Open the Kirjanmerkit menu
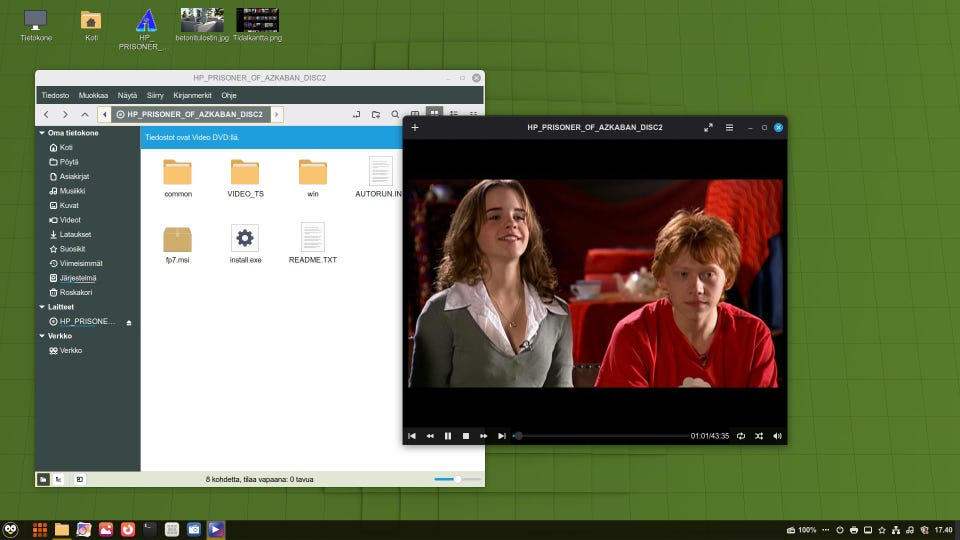960x540 pixels. click(192, 95)
